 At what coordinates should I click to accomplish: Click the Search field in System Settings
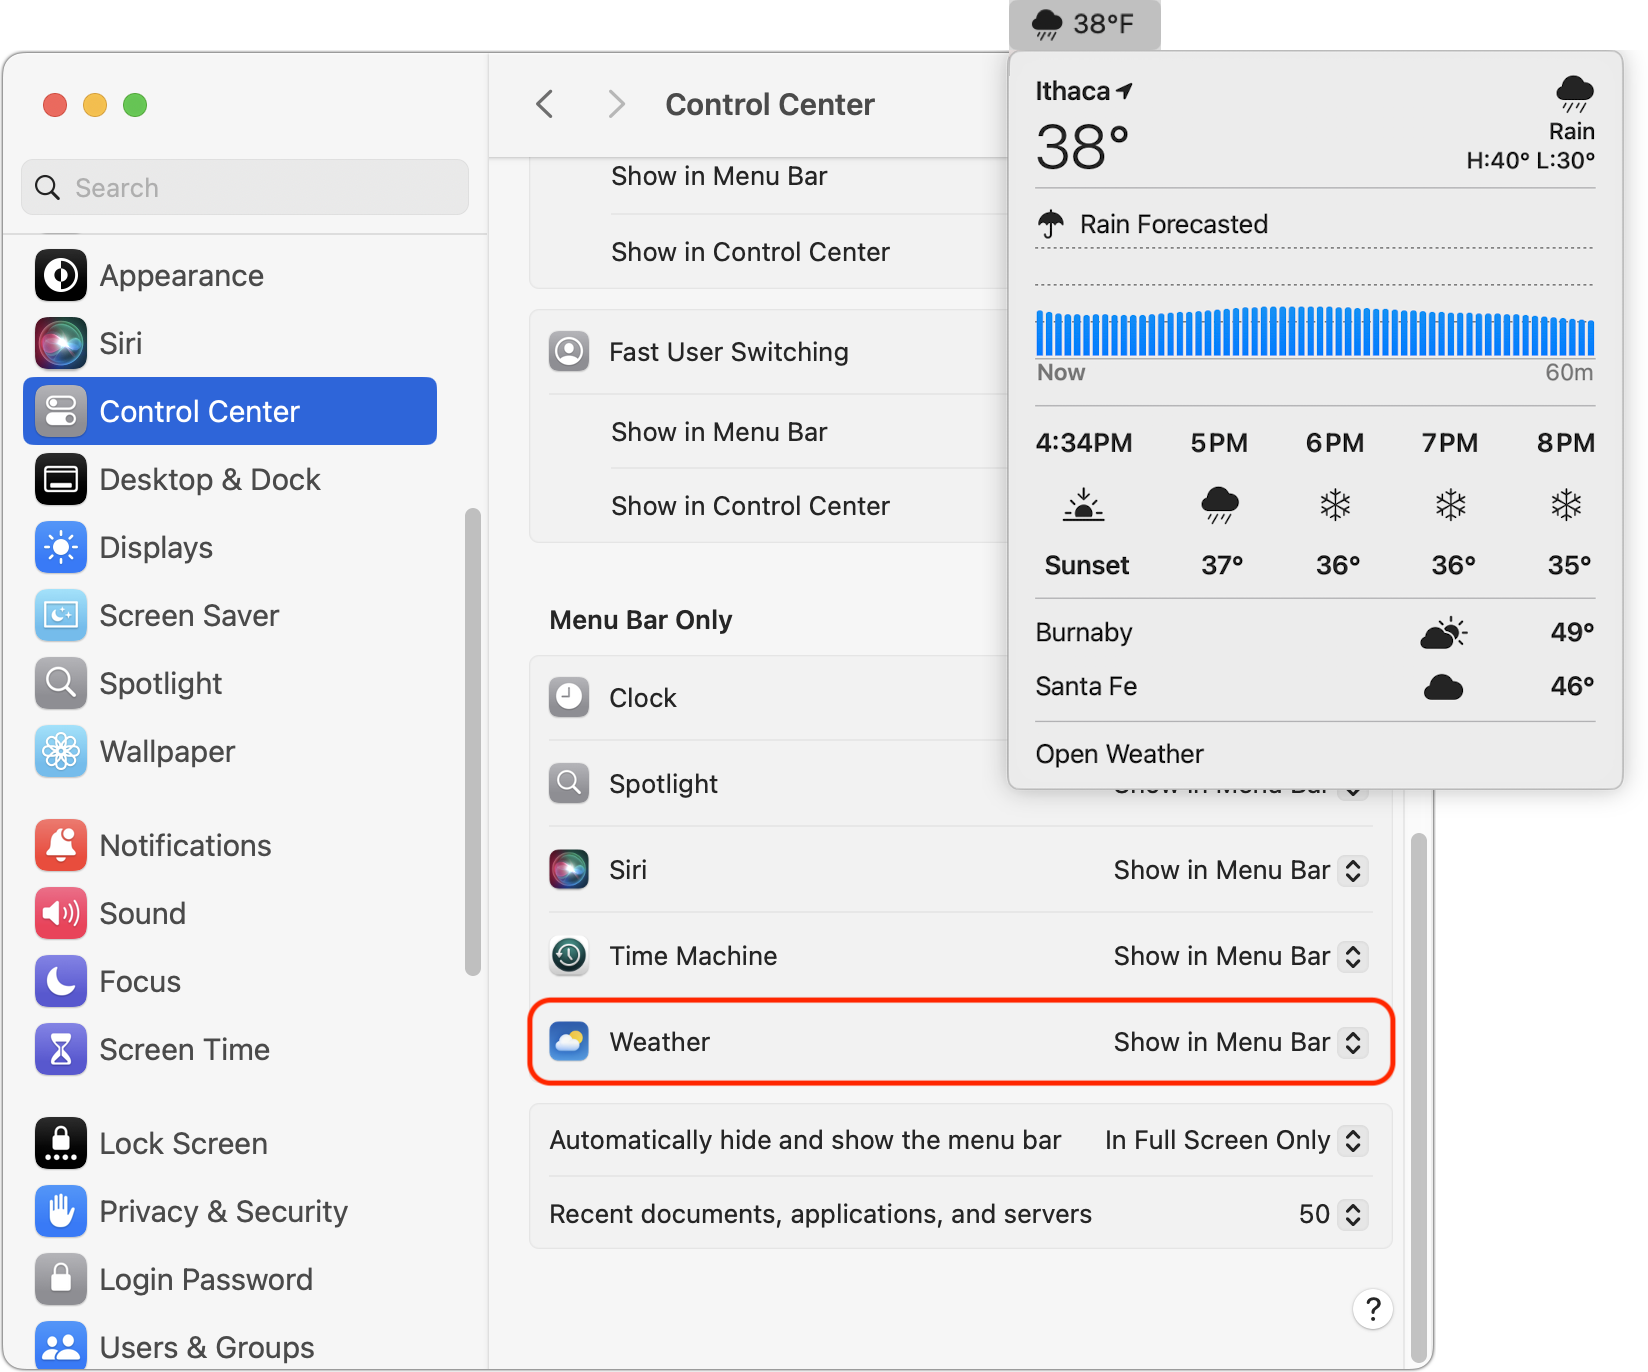(x=245, y=187)
